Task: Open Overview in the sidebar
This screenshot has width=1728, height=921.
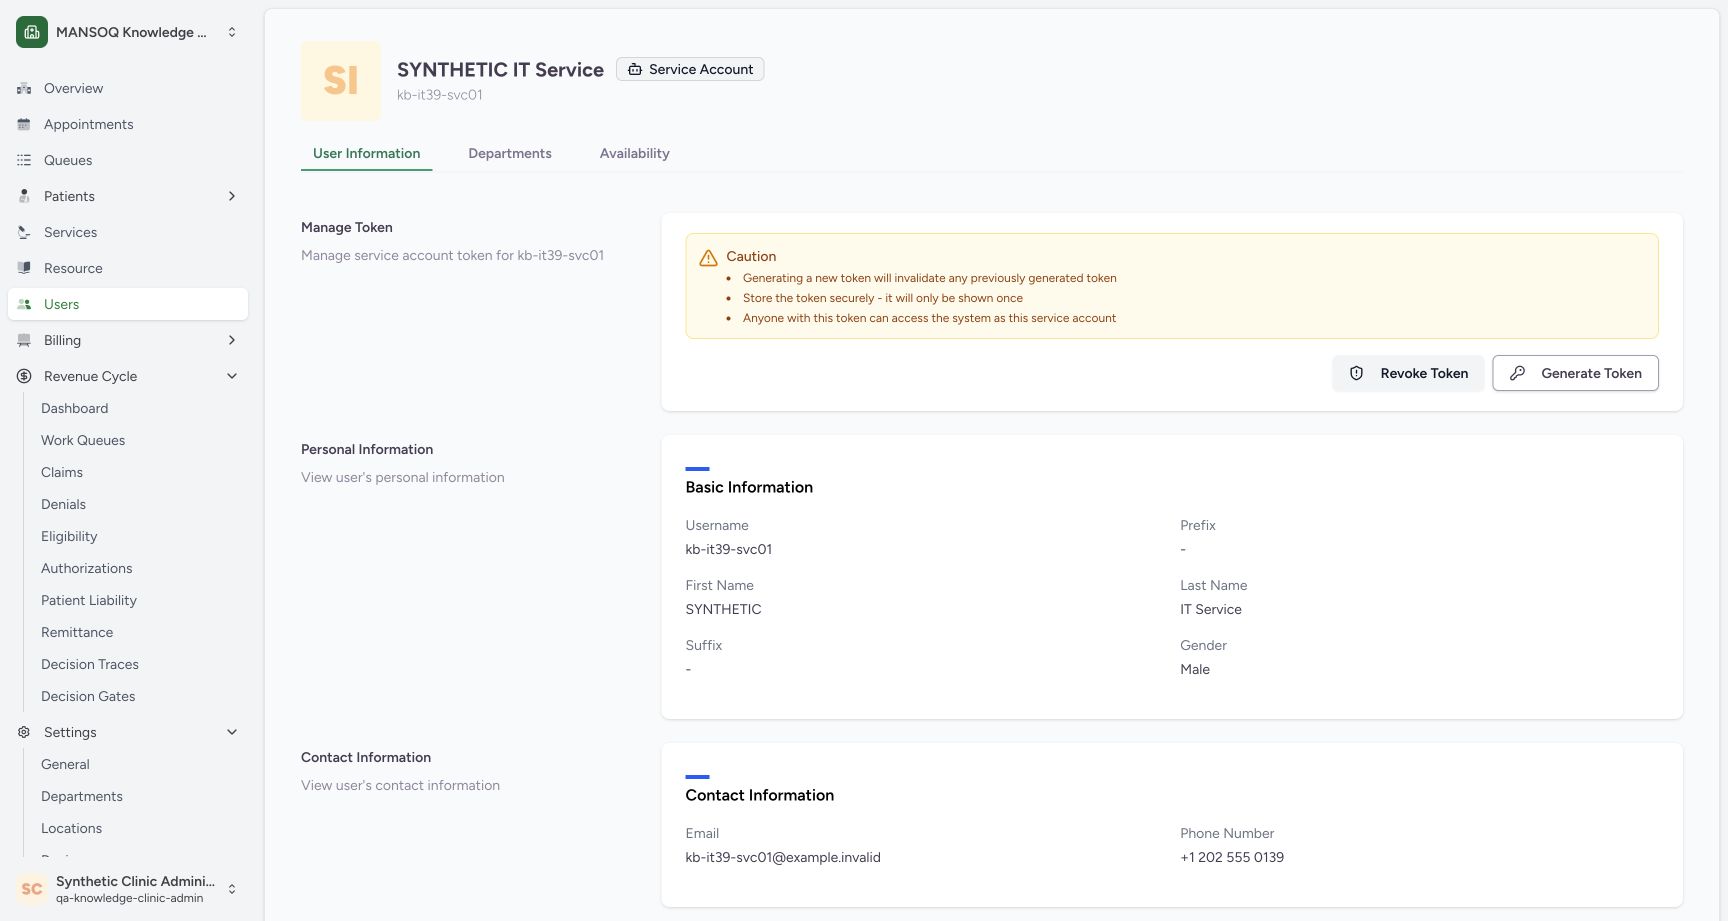Action: tap(128, 88)
